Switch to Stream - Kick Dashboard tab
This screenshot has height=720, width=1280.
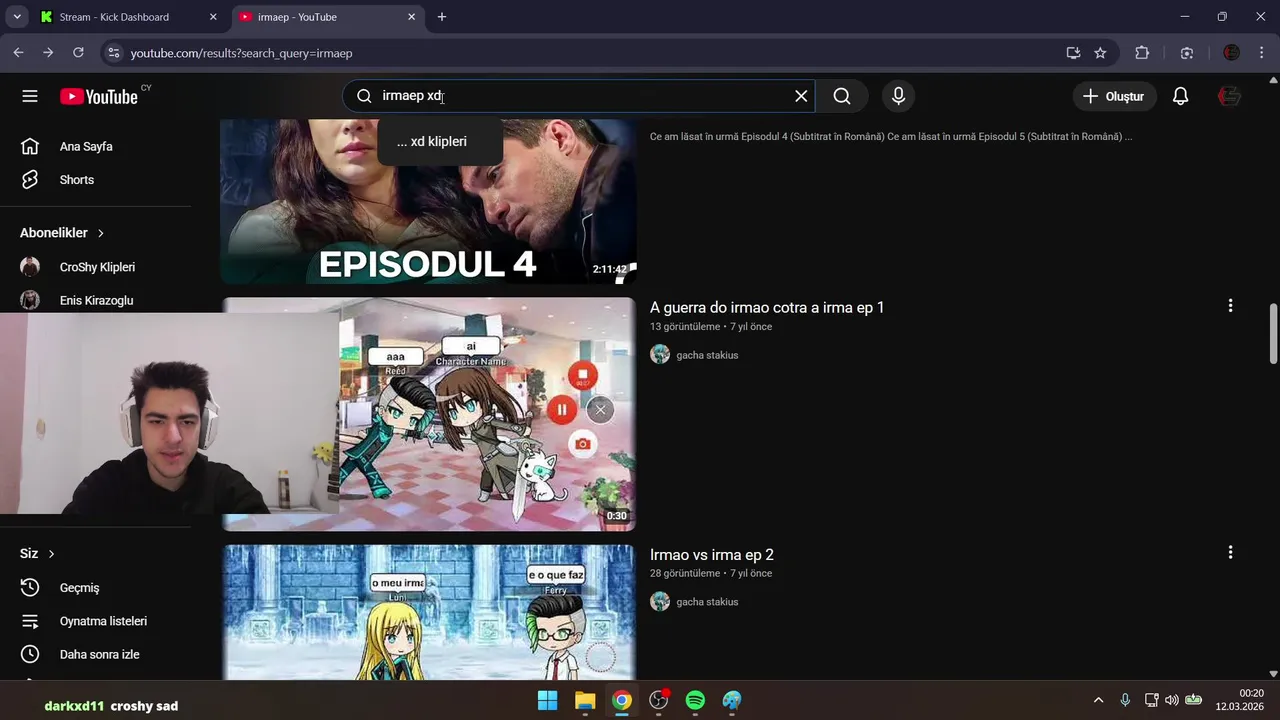(130, 17)
